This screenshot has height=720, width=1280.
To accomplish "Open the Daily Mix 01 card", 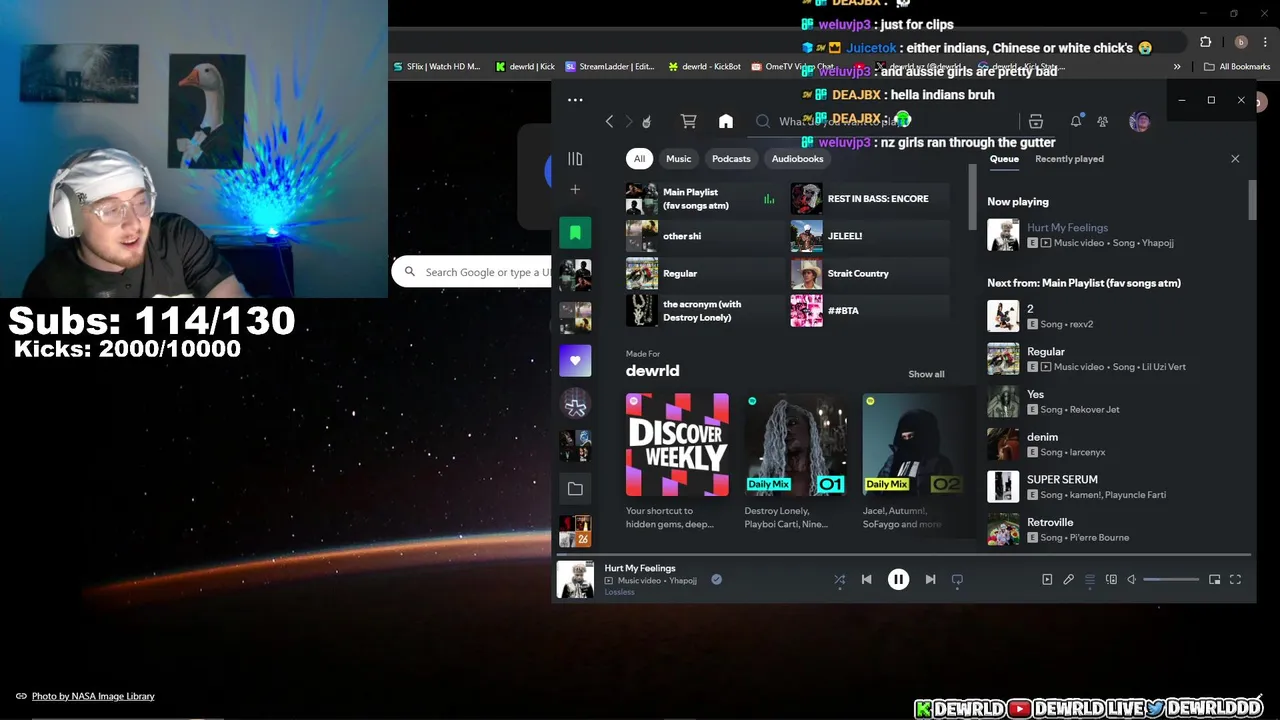I will 795,462.
